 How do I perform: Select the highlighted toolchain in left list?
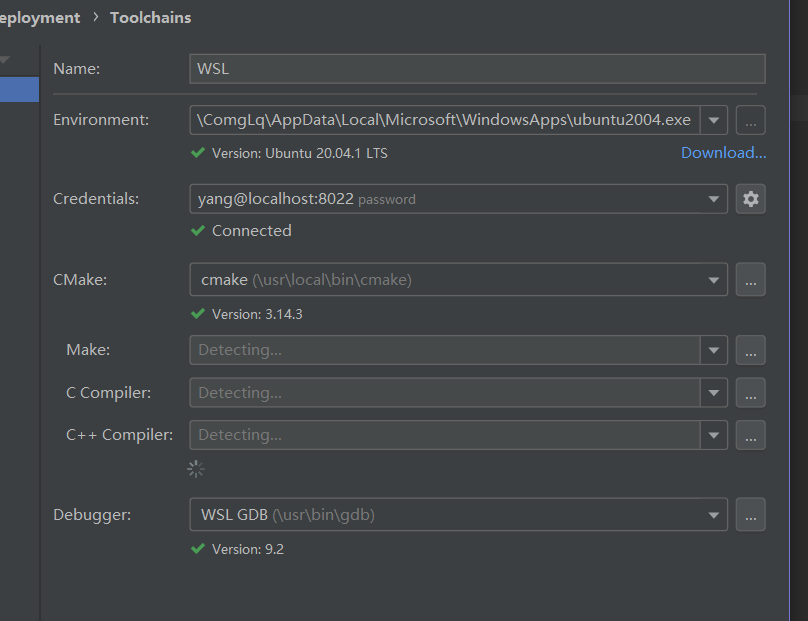click(19, 90)
